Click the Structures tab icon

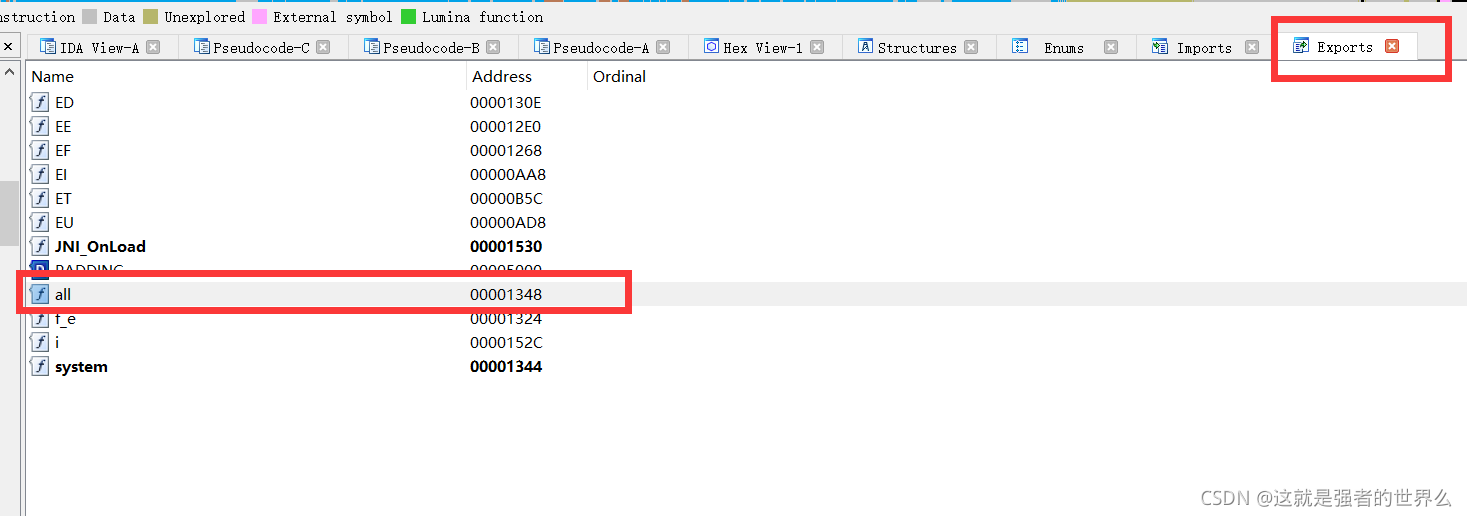pos(866,46)
